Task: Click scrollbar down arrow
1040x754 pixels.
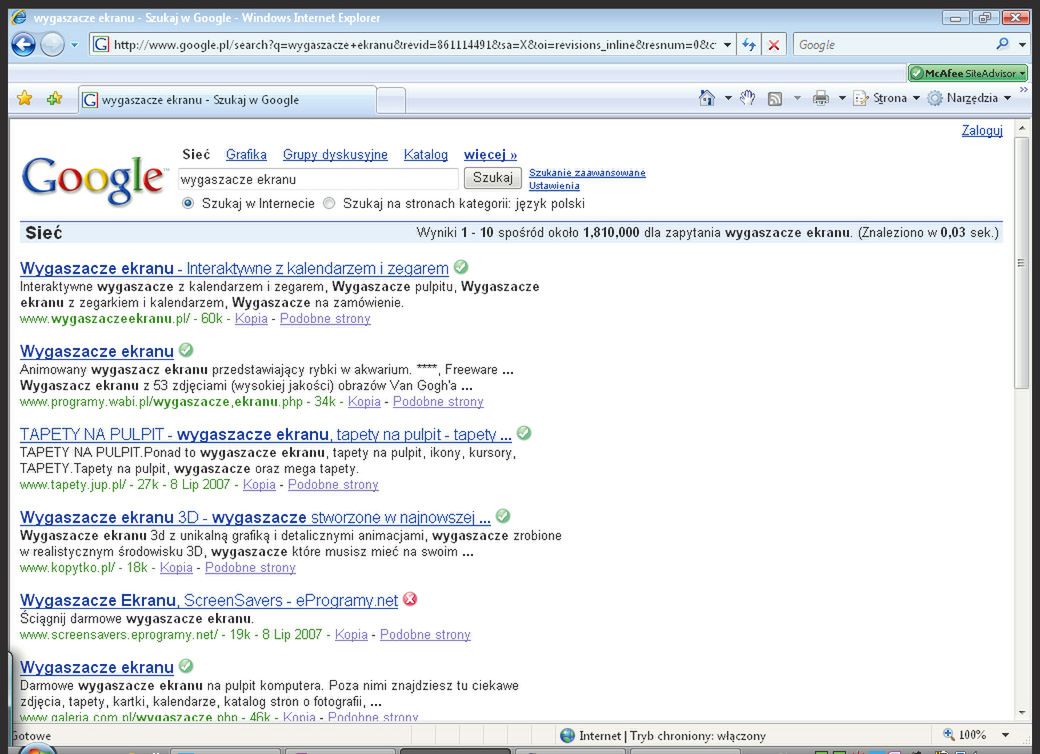Action: click(1021, 713)
